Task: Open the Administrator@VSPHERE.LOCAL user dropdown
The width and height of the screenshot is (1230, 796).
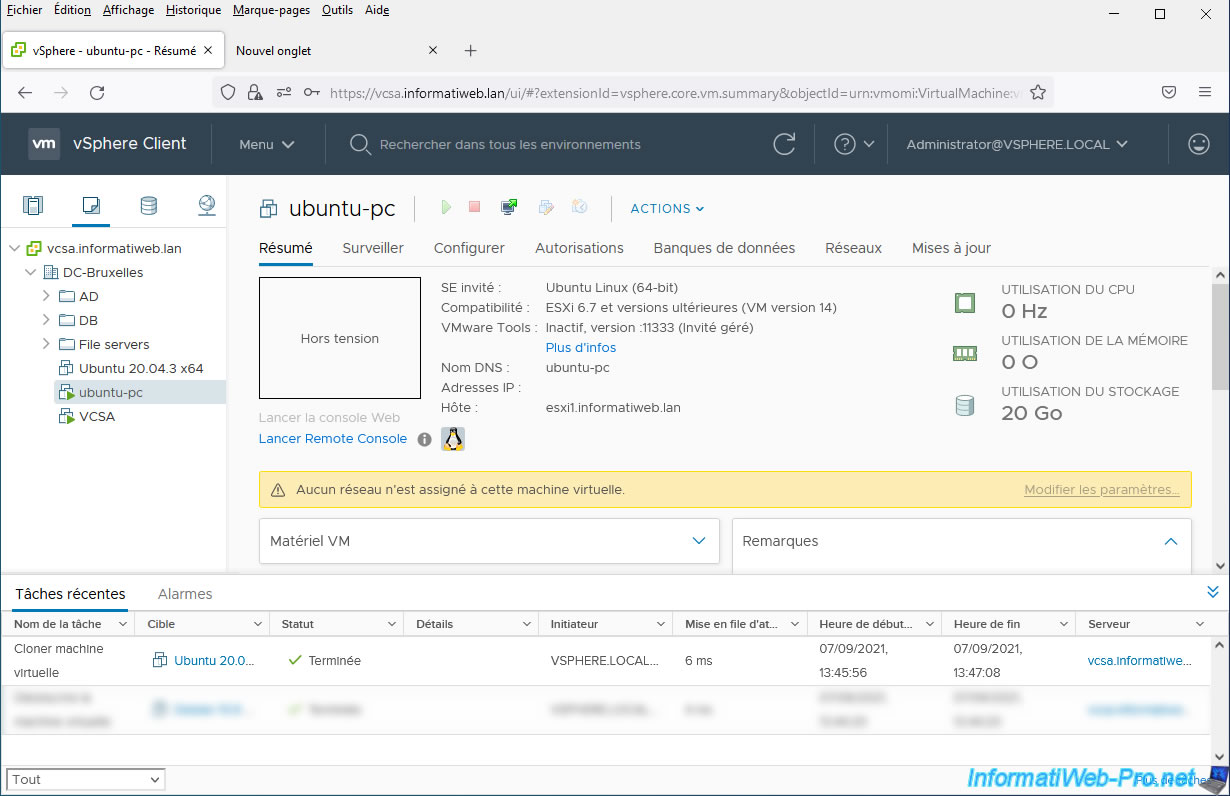Action: (1017, 144)
